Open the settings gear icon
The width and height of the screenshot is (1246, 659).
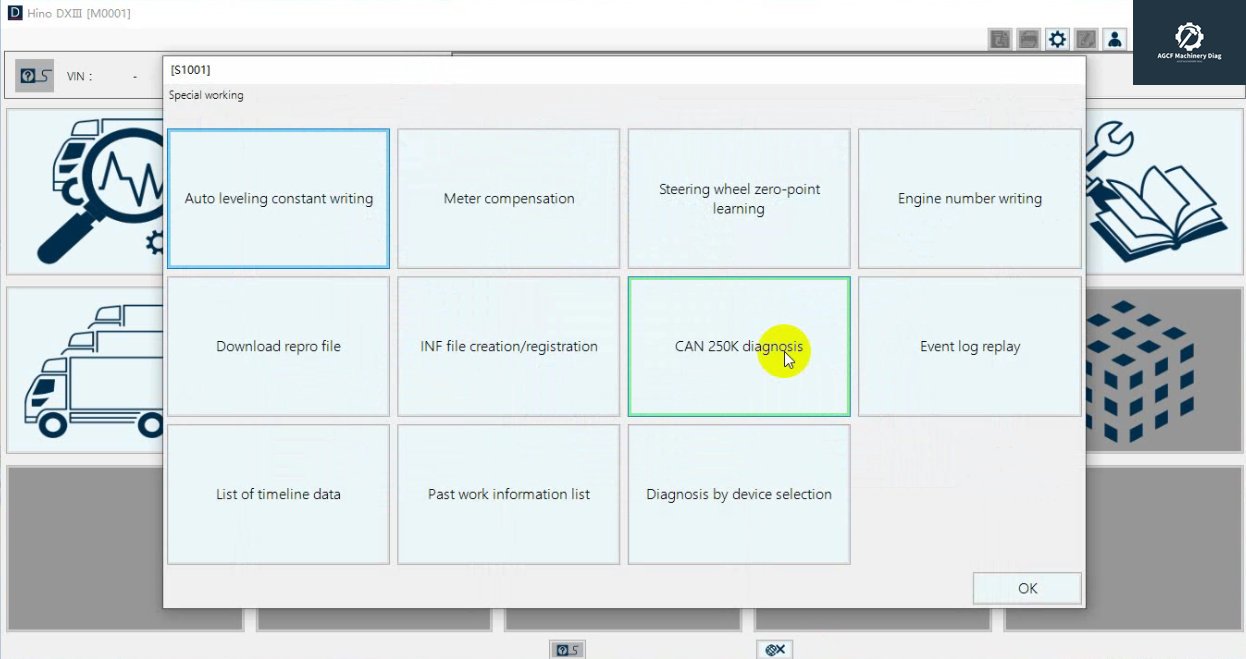click(x=1057, y=39)
